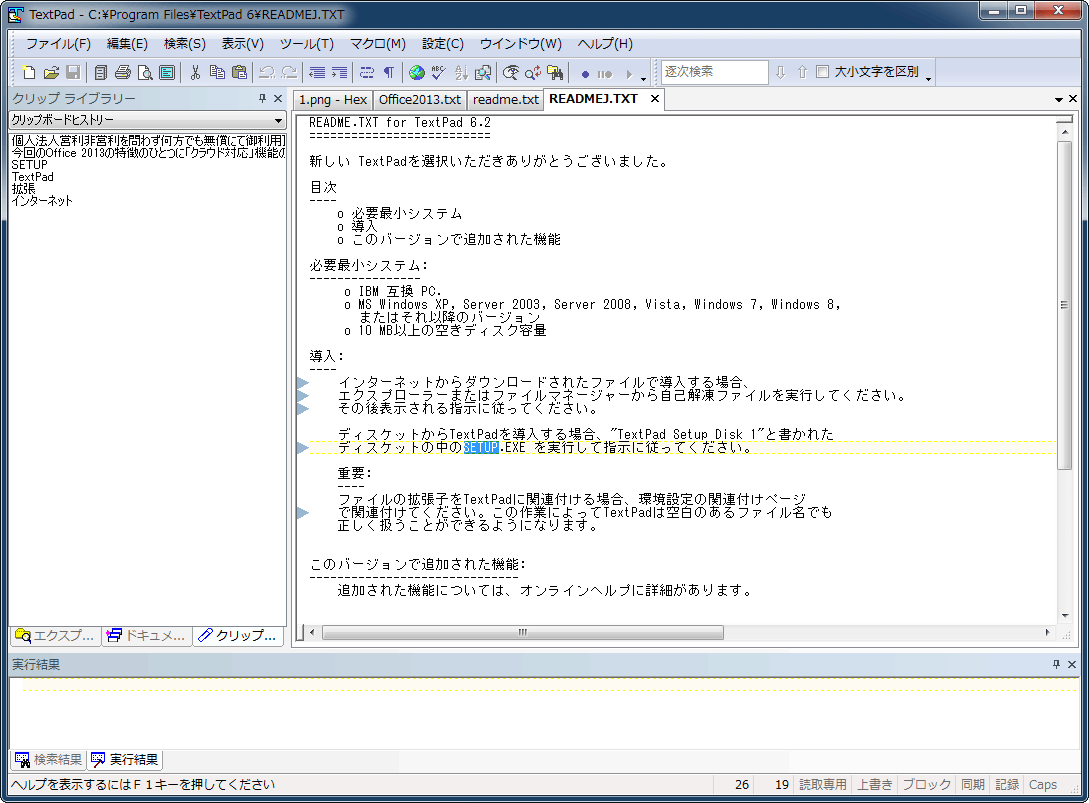The width and height of the screenshot is (1089, 803).
Task: Open the 検索(S) menu
Action: (185, 44)
